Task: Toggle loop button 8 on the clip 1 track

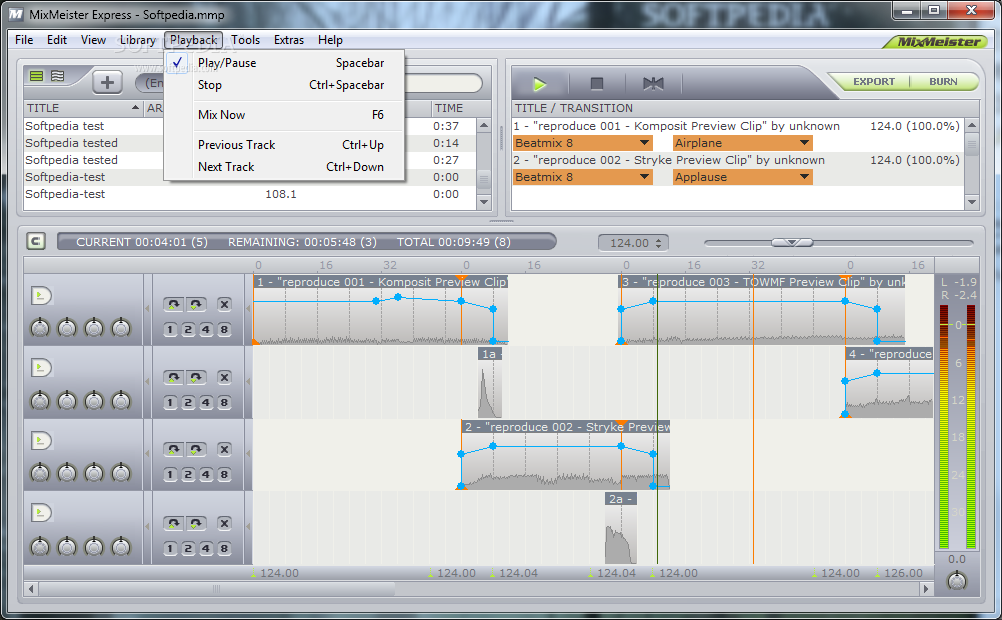Action: coord(224,330)
